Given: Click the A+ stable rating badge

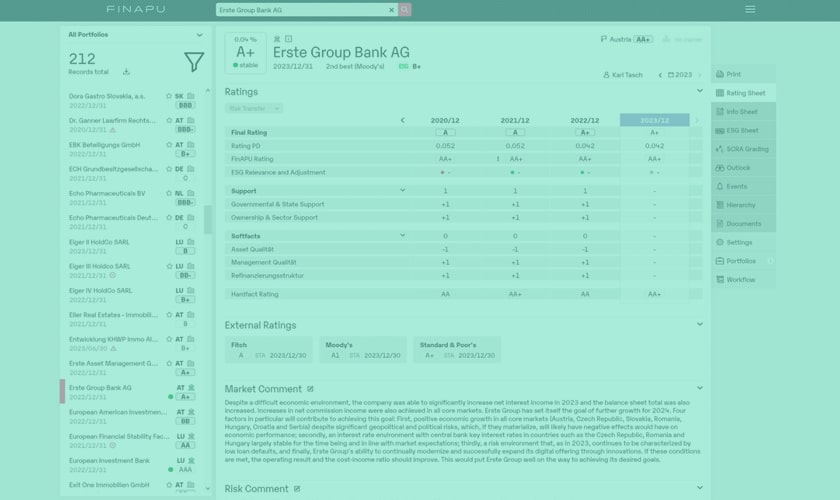Looking at the screenshot, I should 245,53.
